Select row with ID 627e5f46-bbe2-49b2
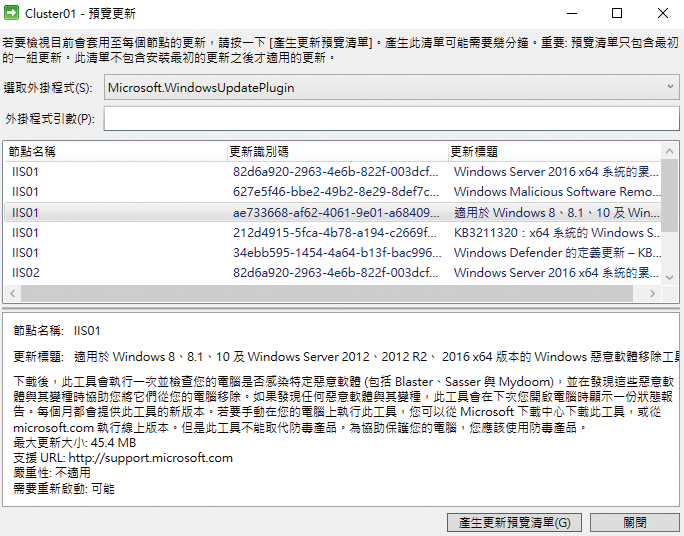Viewport: 684px width, 536px height. [x=333, y=192]
